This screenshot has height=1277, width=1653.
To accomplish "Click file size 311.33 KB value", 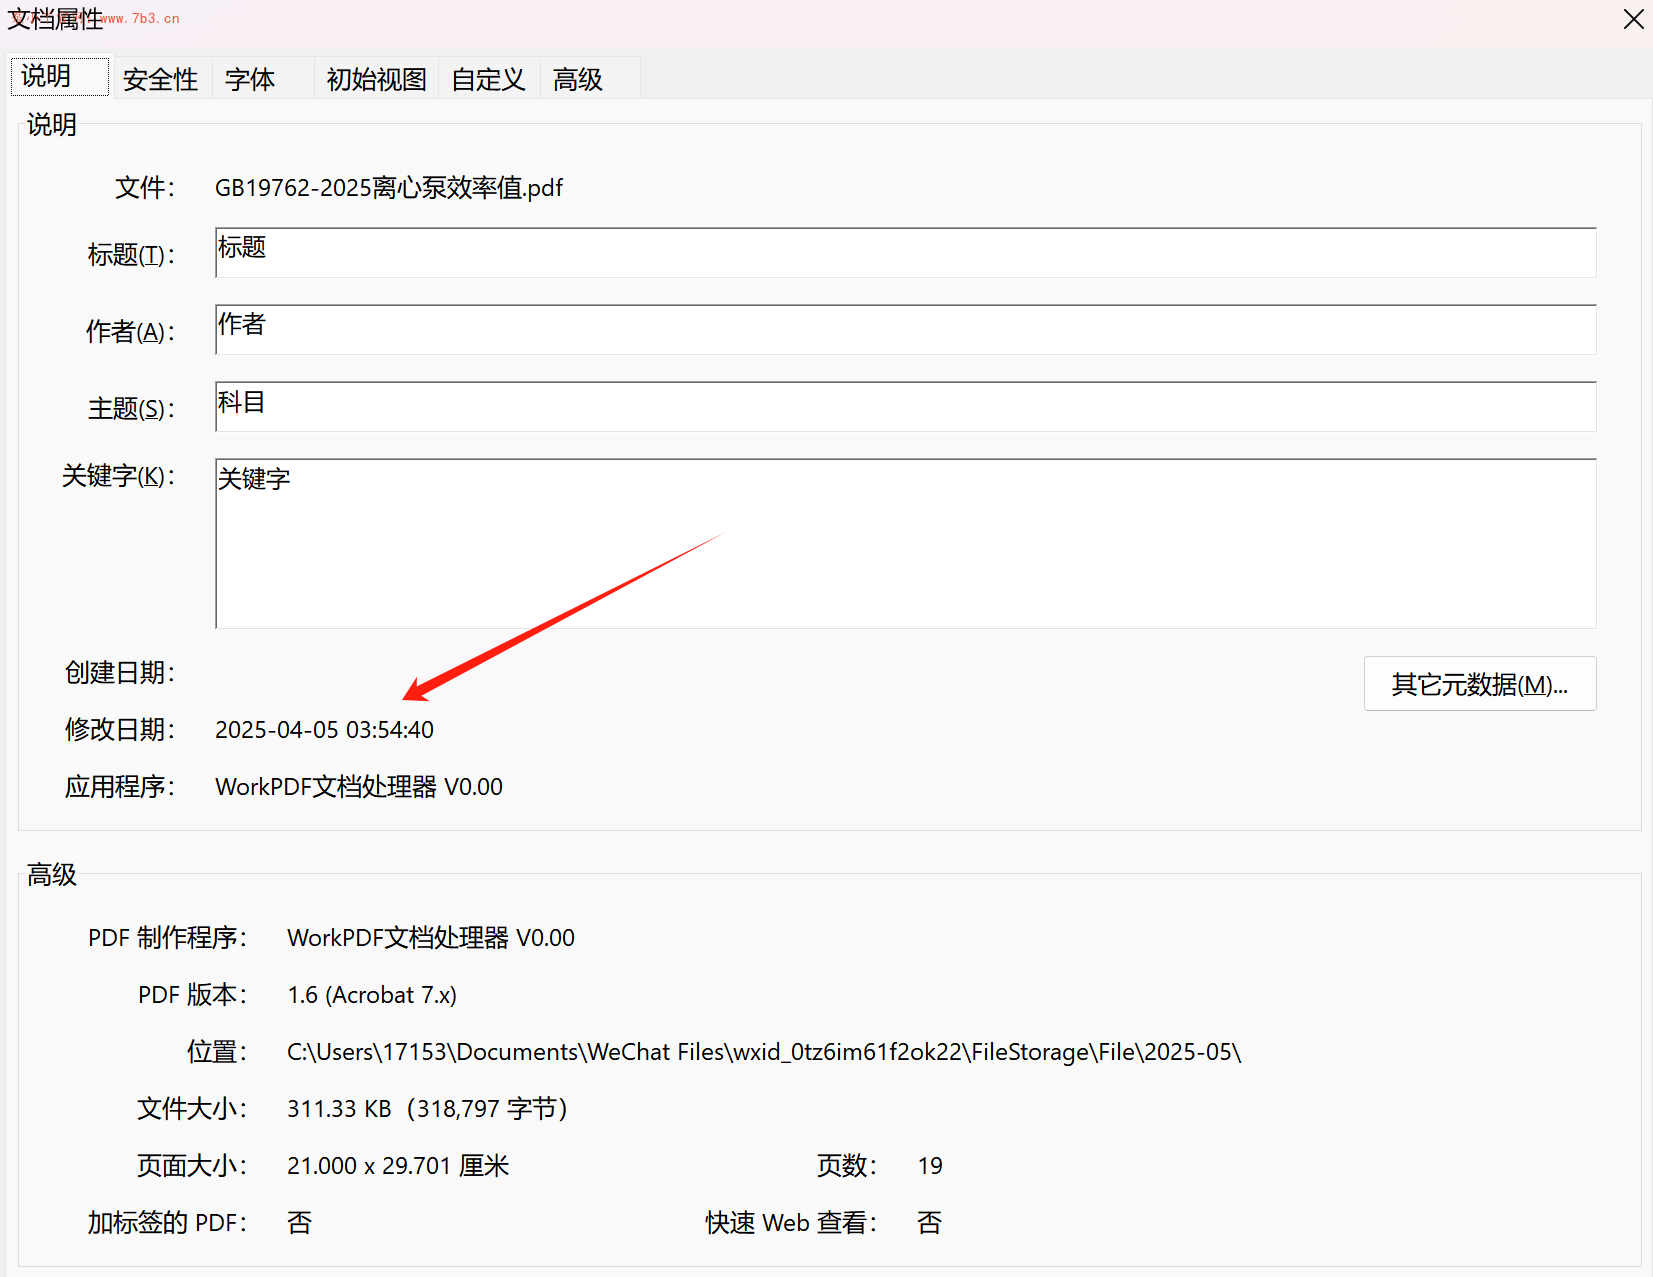I will (427, 1109).
